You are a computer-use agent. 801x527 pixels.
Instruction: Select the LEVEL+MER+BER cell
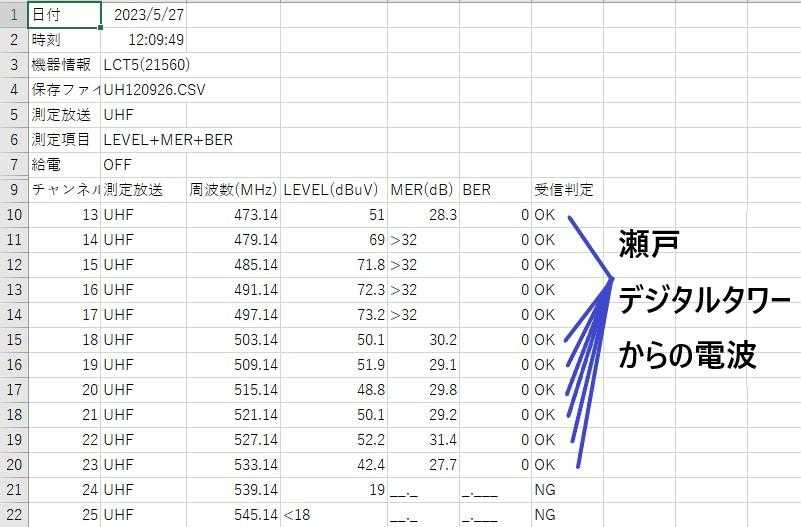(x=167, y=140)
